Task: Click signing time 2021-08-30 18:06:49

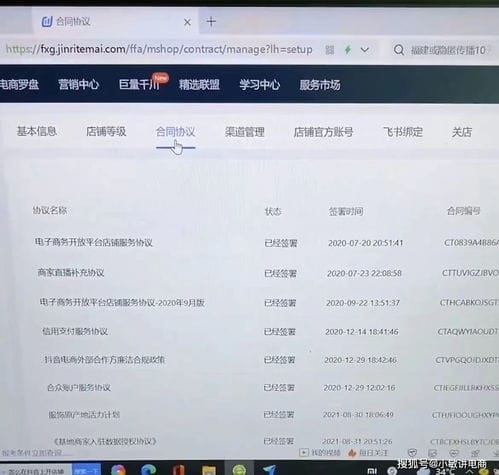Action: [x=358, y=415]
